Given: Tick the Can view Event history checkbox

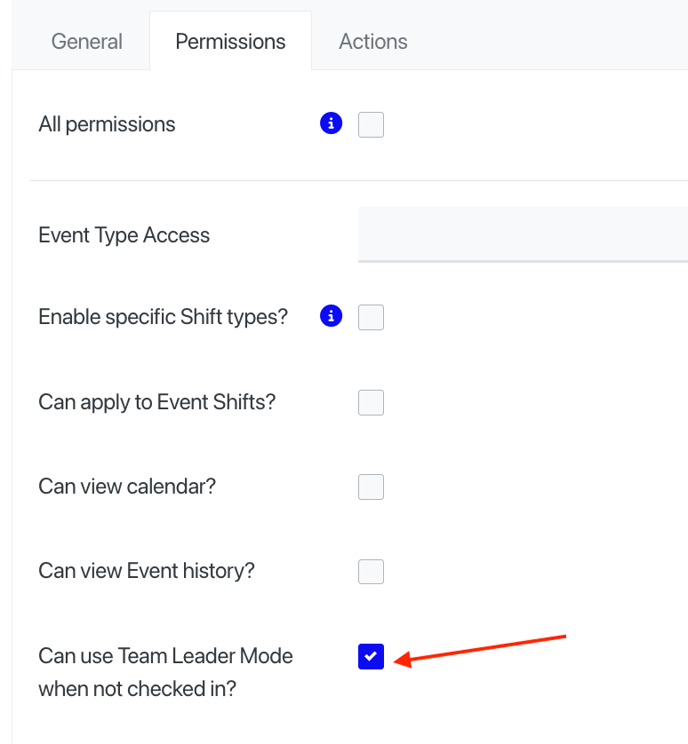Looking at the screenshot, I should (x=371, y=571).
